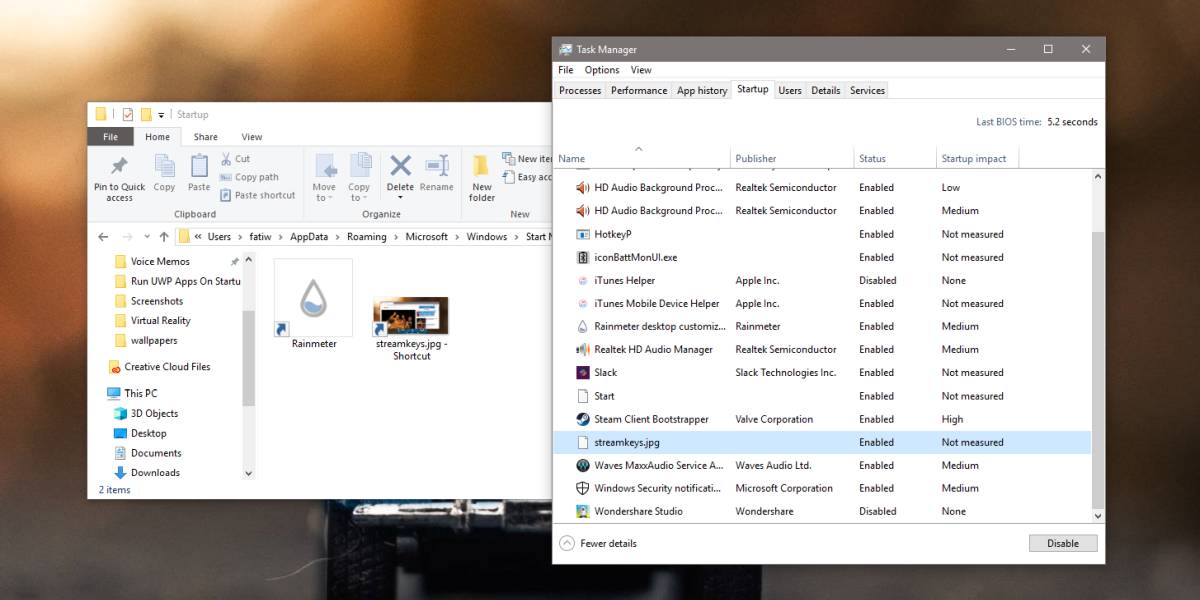Click the Disable button for streamkeys.jpg
This screenshot has height=600, width=1200.
coord(1063,543)
